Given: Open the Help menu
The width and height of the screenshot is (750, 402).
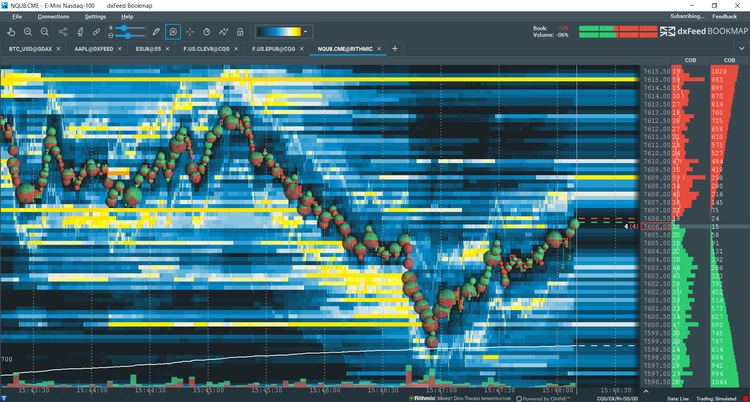Looking at the screenshot, I should click(x=127, y=16).
